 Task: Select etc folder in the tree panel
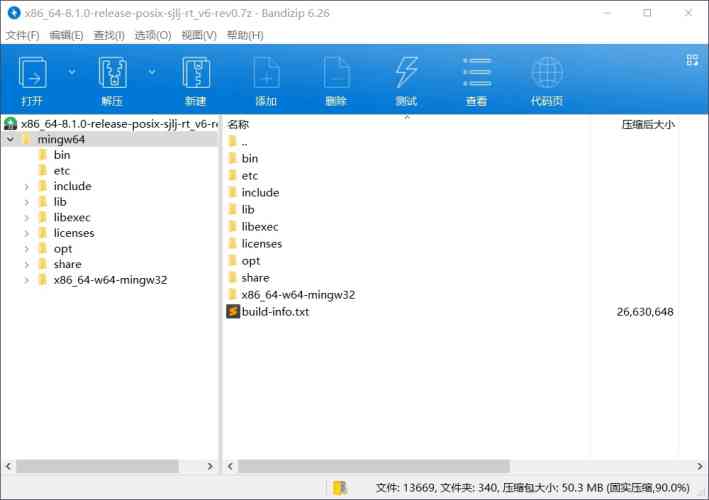[62, 171]
